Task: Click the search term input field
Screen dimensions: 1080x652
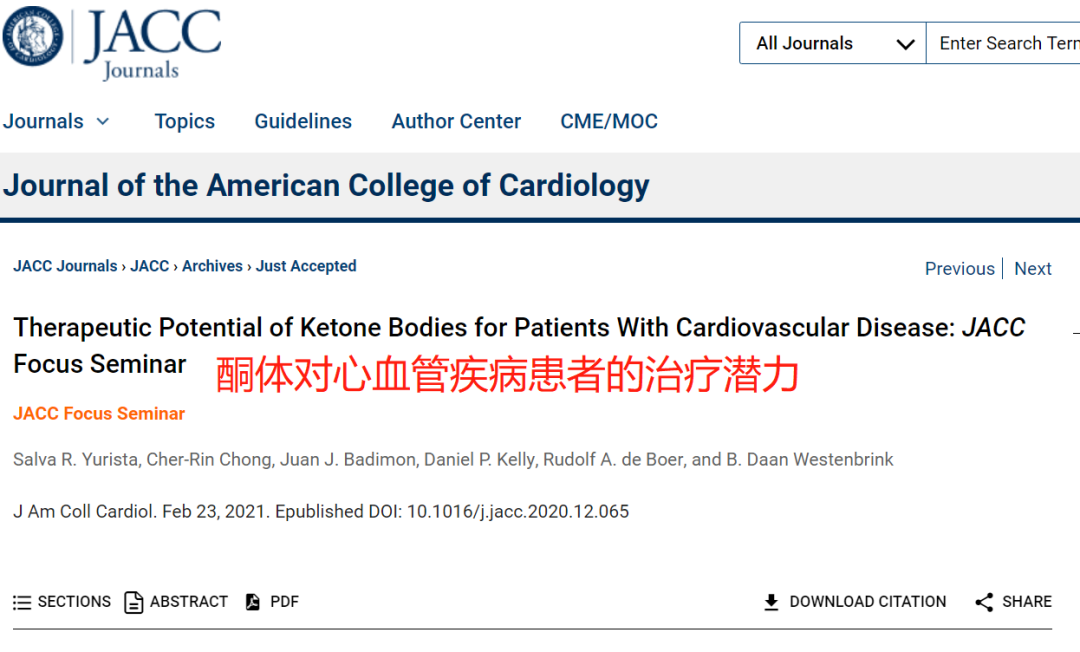Action: [1004, 43]
